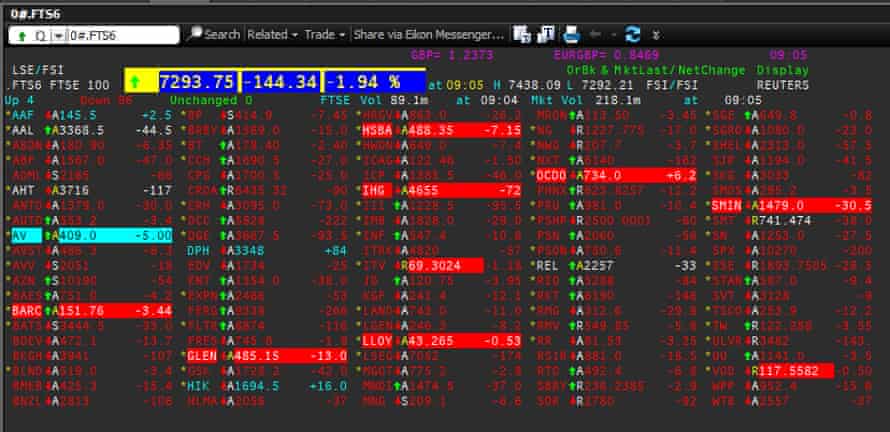Click the HIK change +16.0
Viewport: 890px width, 432px height.
pos(328,385)
